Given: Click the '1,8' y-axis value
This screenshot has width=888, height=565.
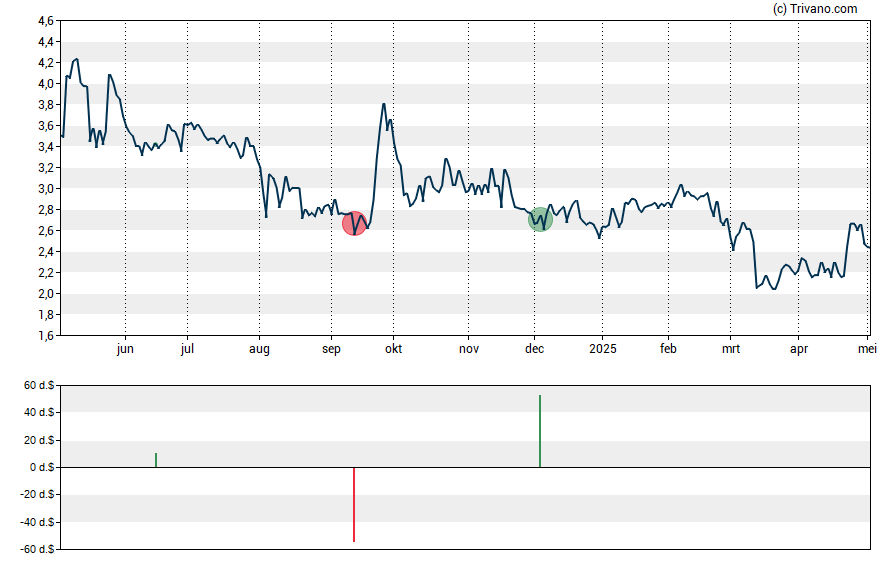Looking at the screenshot, I should (x=46, y=315).
